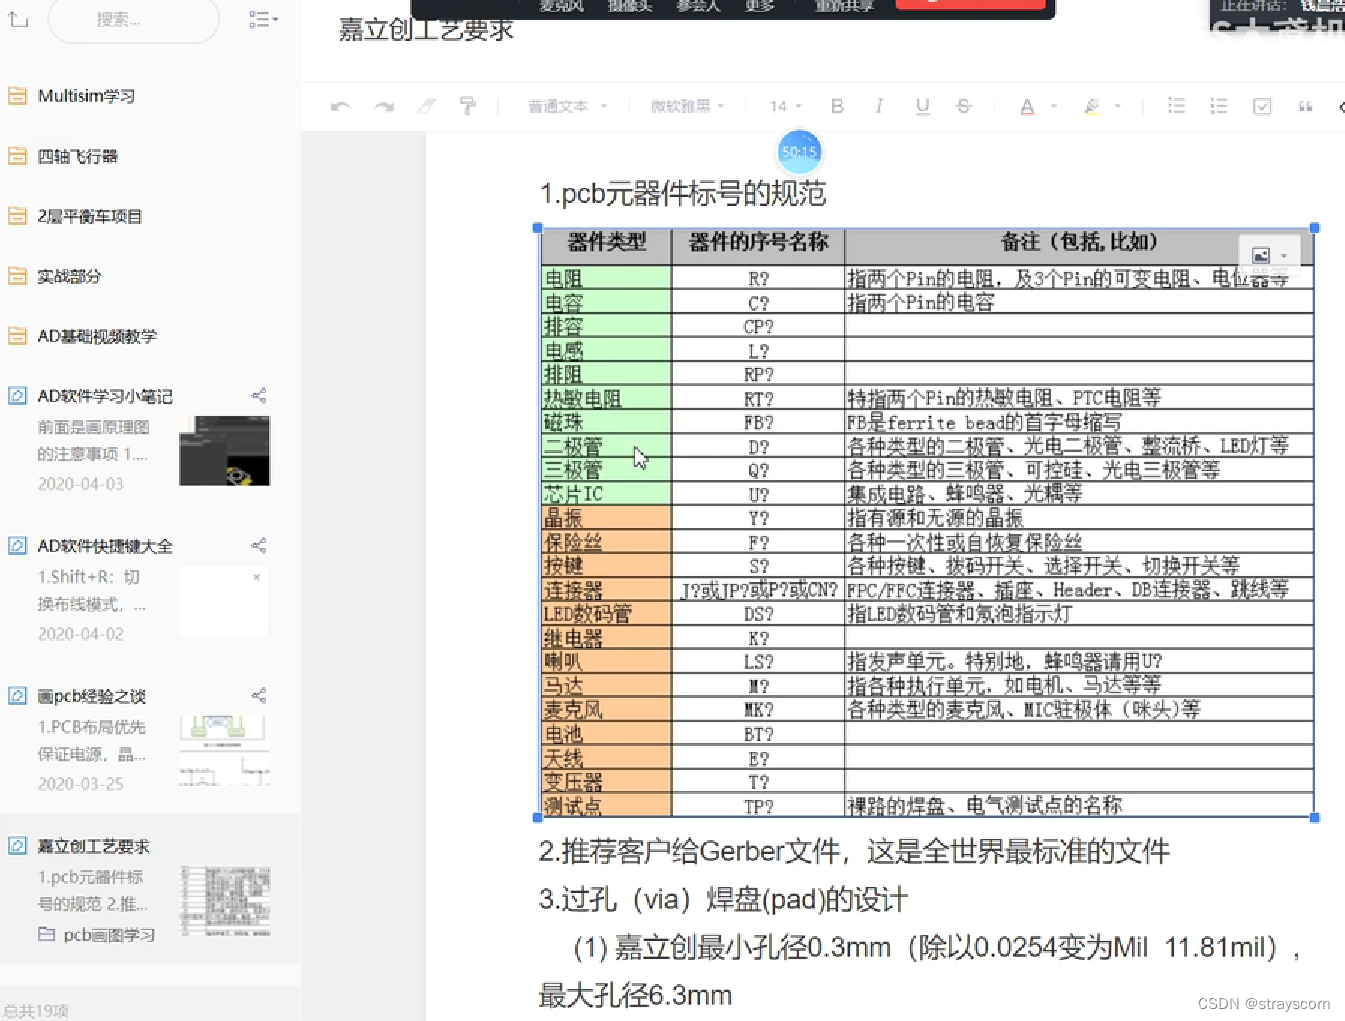Clear formatting with the eraser icon
The width and height of the screenshot is (1345, 1021).
(427, 106)
